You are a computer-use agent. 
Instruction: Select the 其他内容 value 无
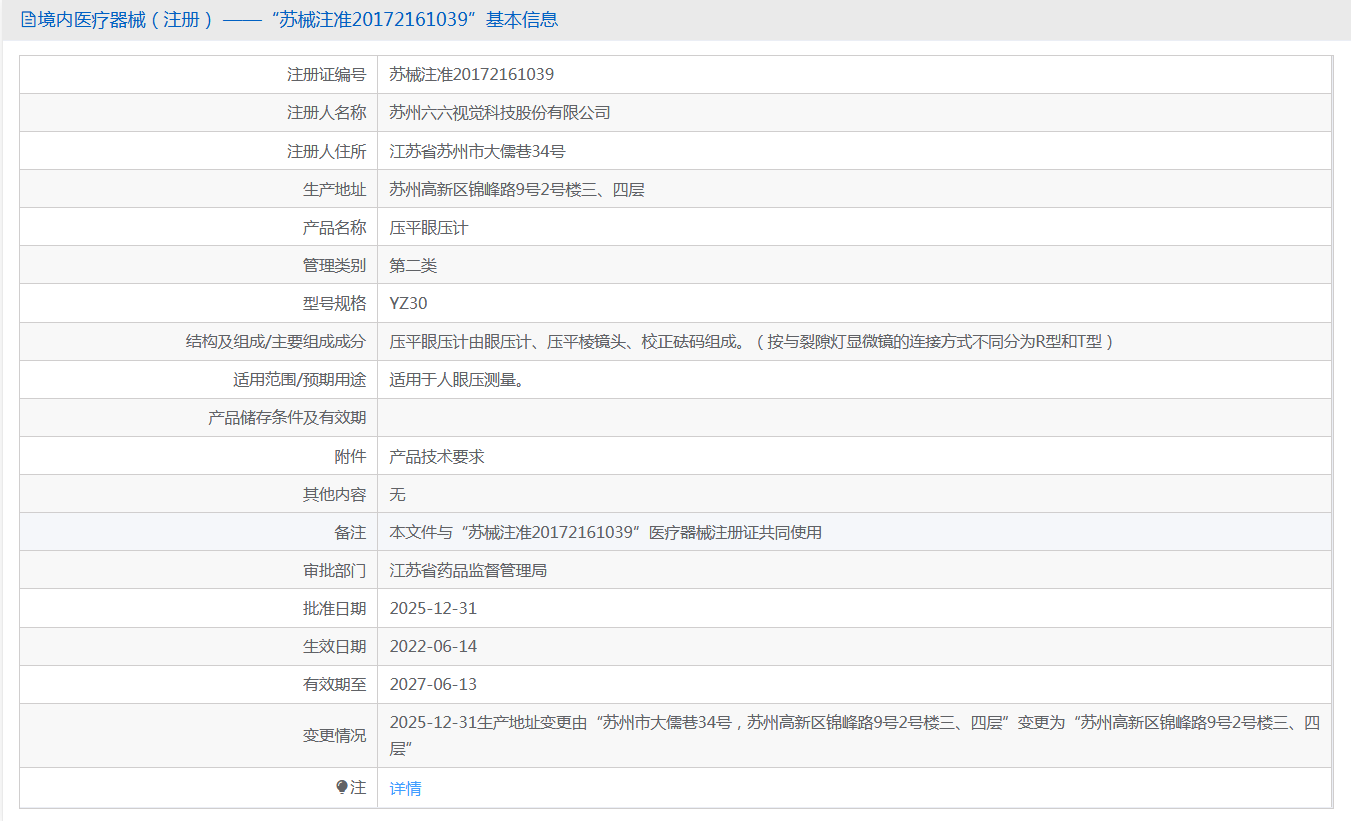[397, 494]
